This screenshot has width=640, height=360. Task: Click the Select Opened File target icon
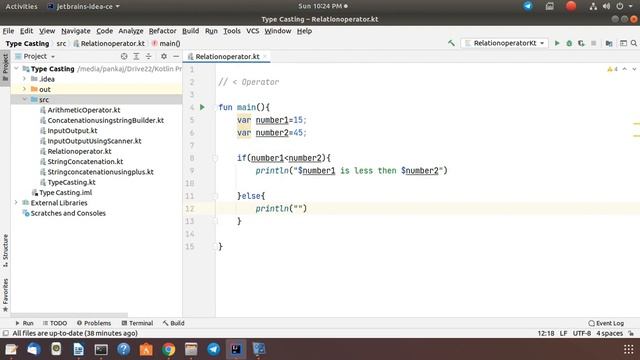pyautogui.click(x=124, y=56)
